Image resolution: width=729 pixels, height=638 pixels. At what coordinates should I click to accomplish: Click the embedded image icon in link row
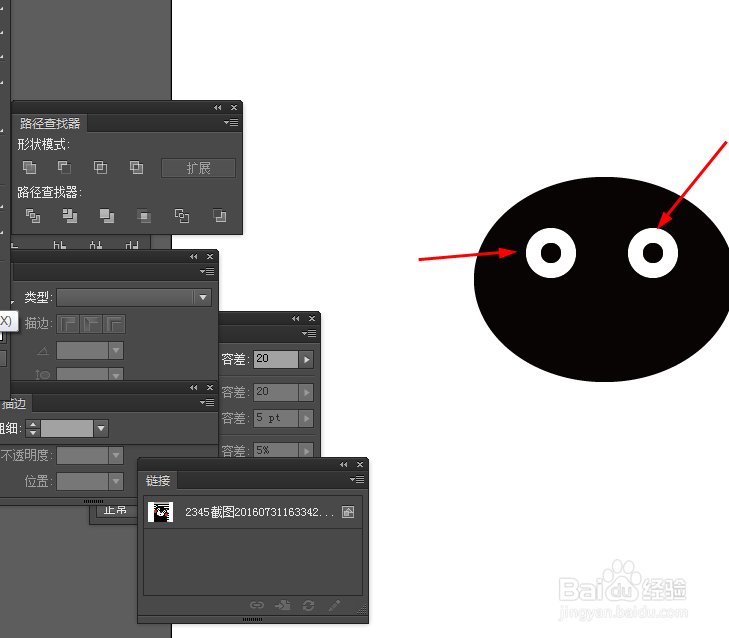coord(348,512)
